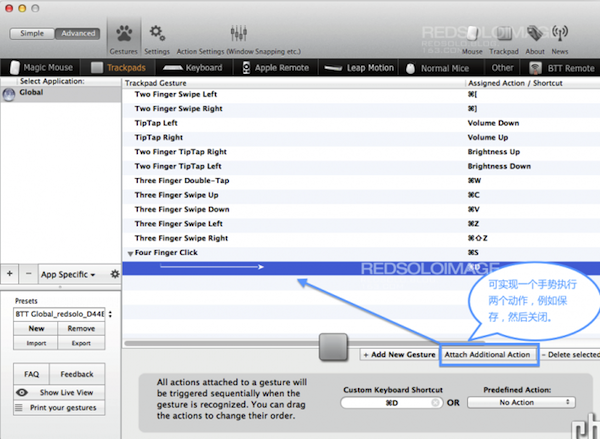Select the TipTap Left gesture row
The image size is (600, 439).
point(361,123)
